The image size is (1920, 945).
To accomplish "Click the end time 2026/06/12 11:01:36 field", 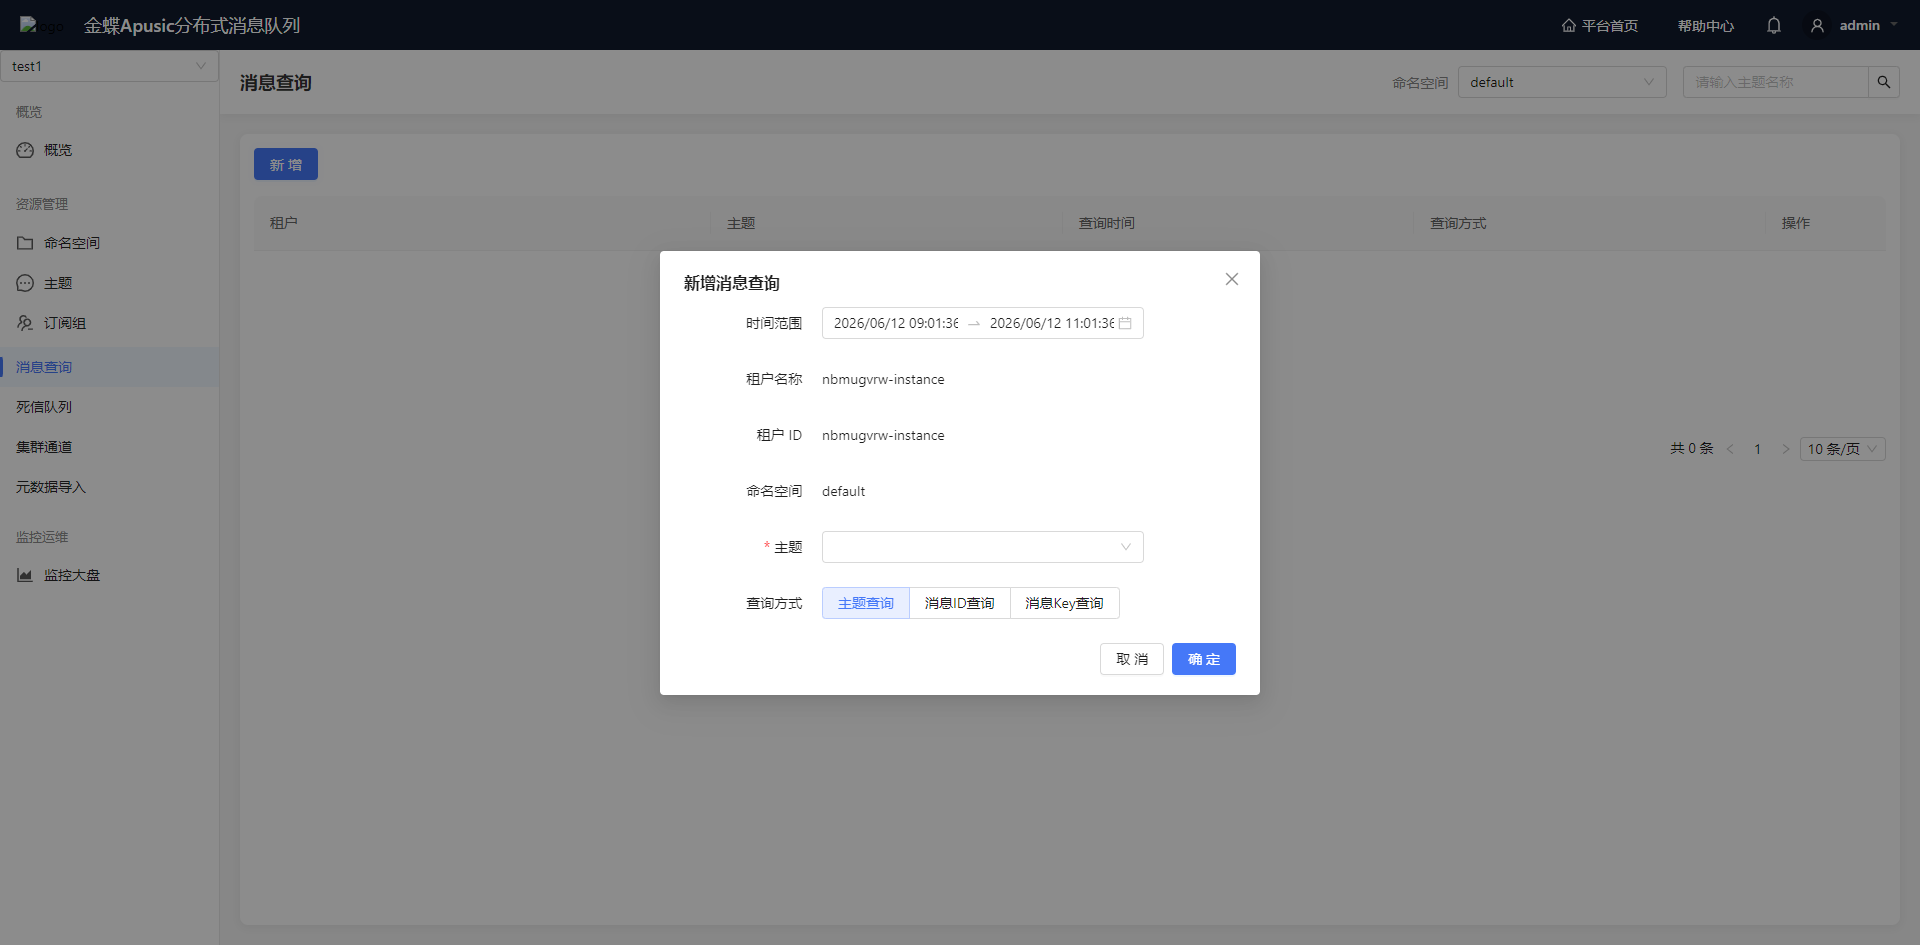I will point(1052,323).
